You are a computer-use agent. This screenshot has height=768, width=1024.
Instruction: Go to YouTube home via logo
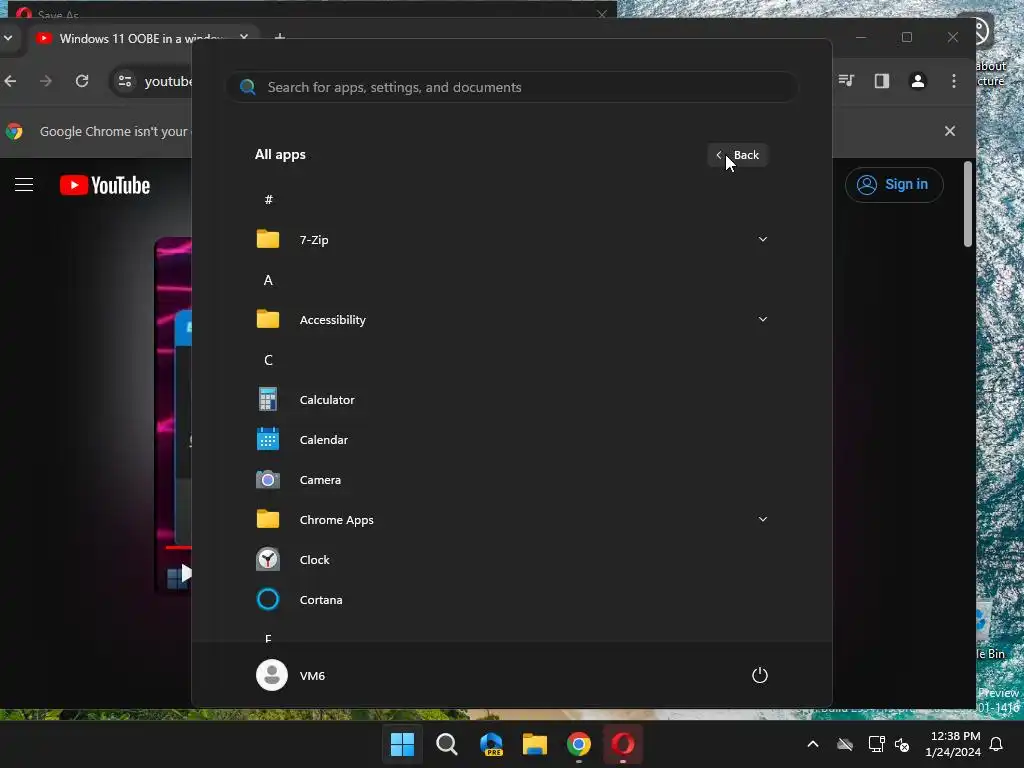(105, 185)
